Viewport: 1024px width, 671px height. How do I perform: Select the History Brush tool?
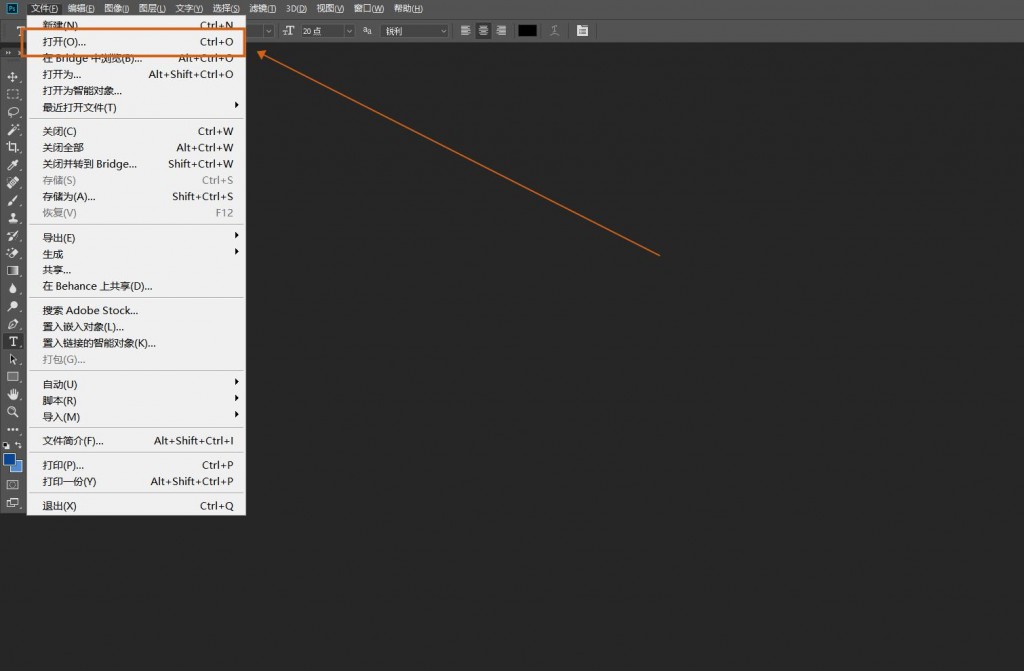12,235
